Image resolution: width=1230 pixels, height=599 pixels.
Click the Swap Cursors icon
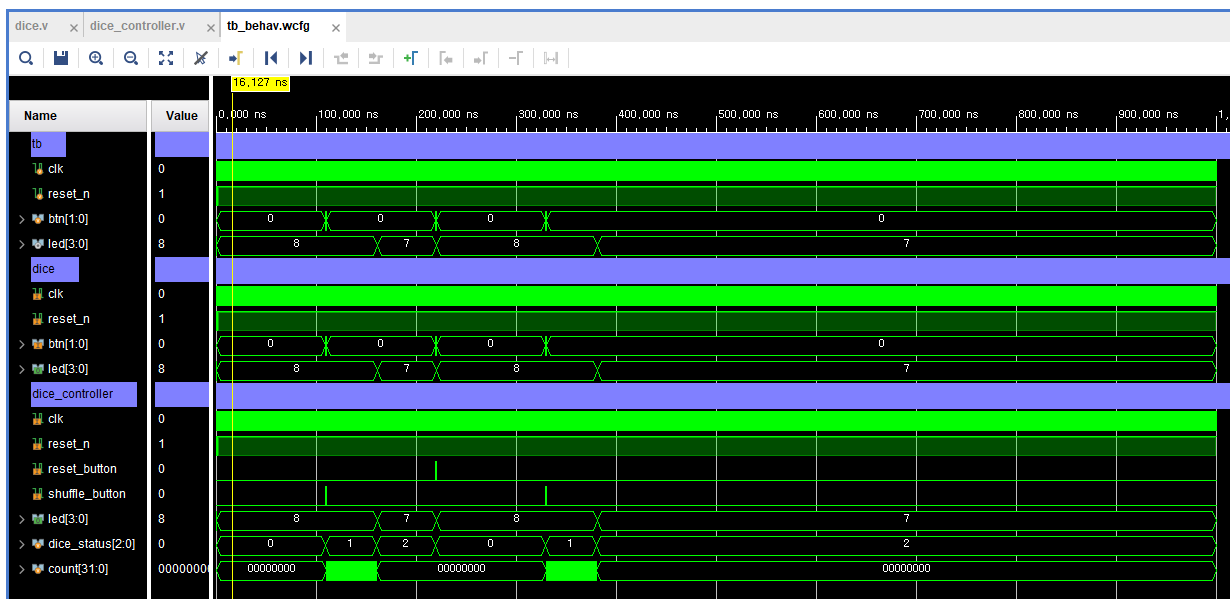click(x=515, y=58)
